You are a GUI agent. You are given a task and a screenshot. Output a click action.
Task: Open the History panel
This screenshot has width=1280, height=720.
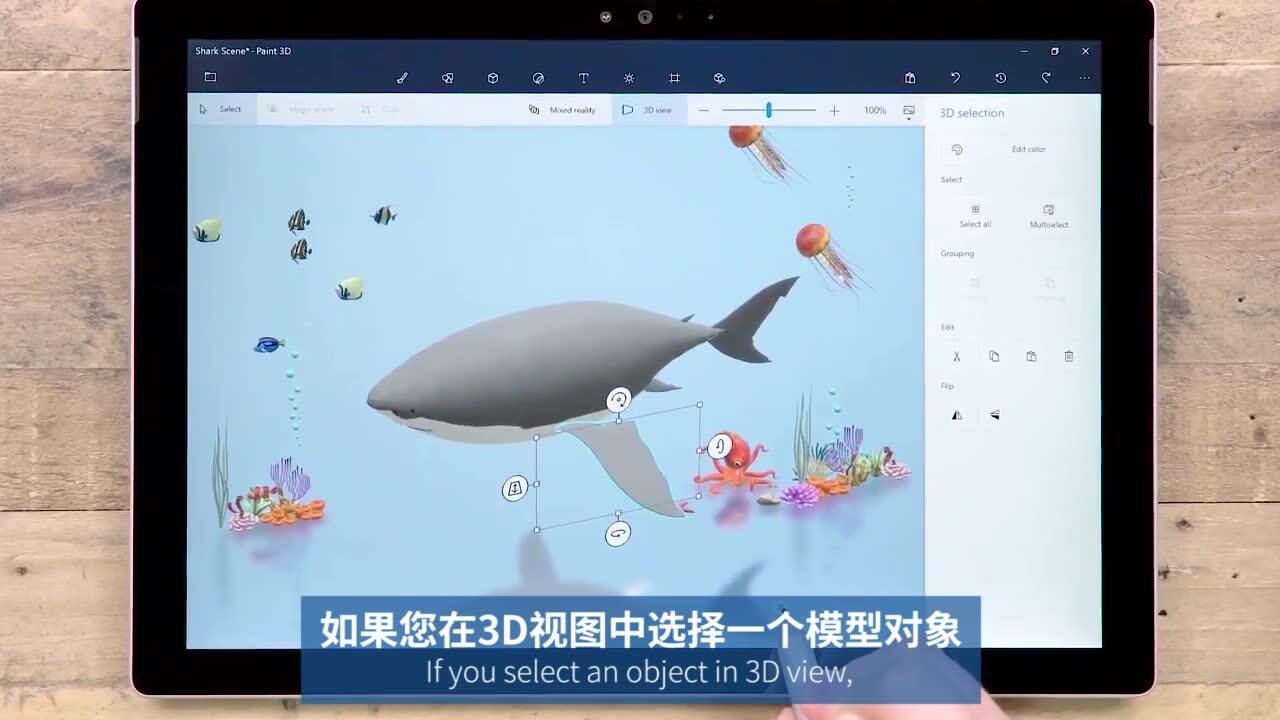pos(1001,77)
